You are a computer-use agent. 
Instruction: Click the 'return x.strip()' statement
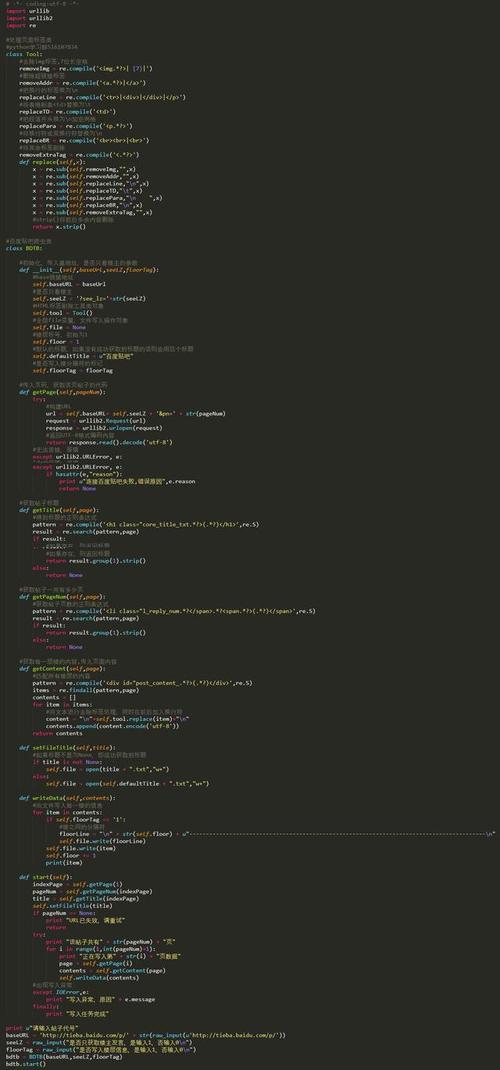[59, 227]
